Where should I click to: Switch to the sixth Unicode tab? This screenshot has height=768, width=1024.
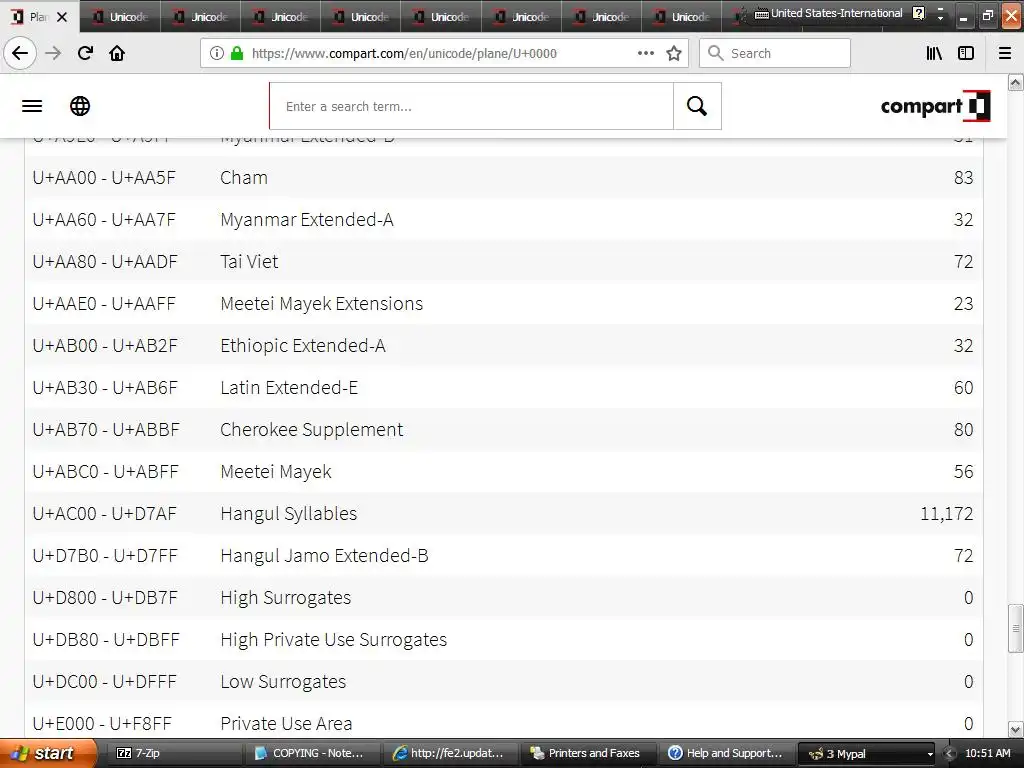pyautogui.click(x=522, y=17)
